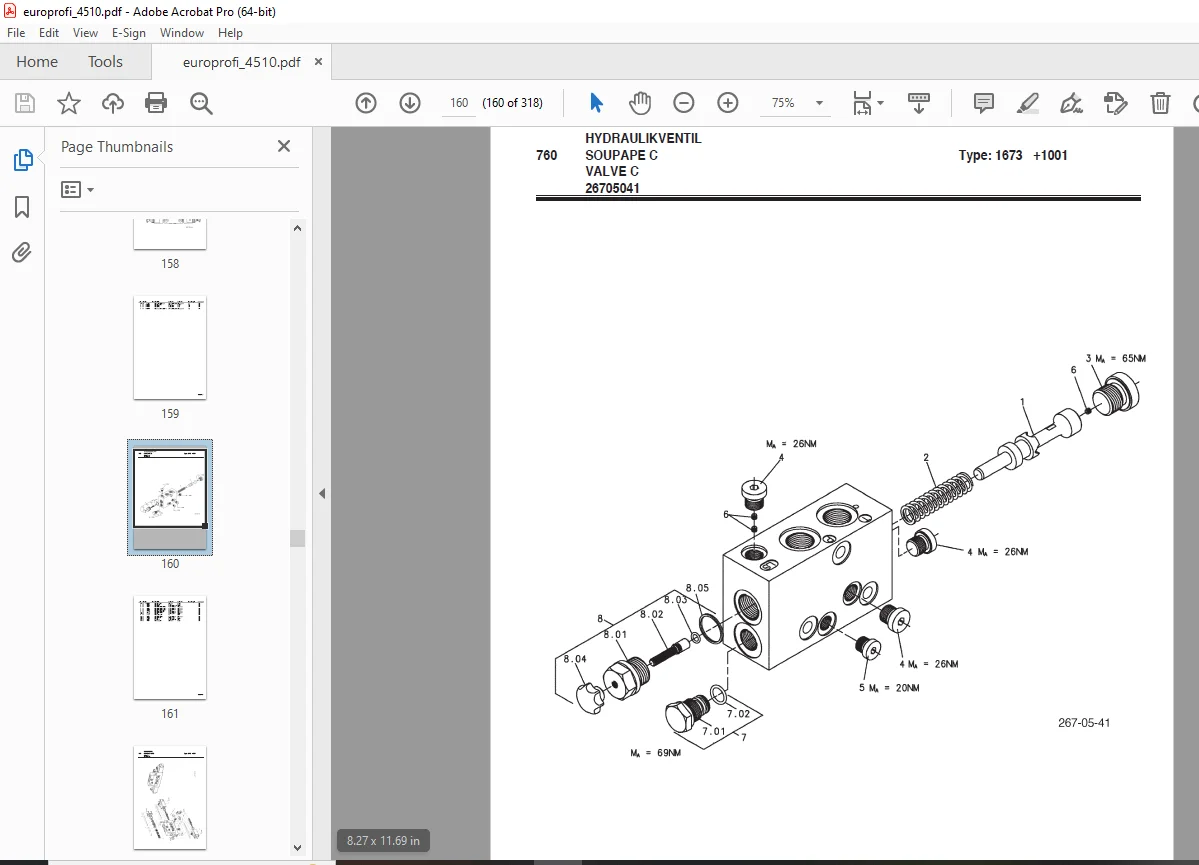Viewport: 1199px width, 865px height.
Task: Click the Type: 1673 +1001 text
Action: point(1013,155)
